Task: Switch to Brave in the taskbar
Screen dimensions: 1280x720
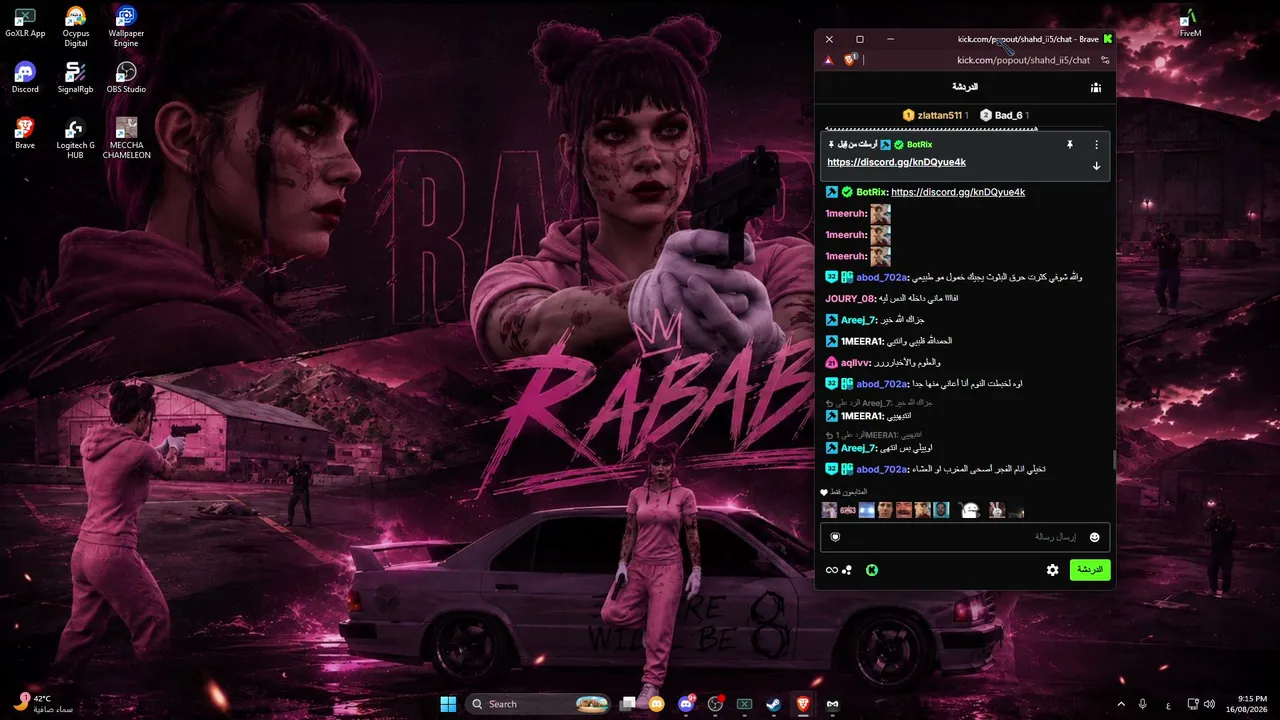Action: tap(803, 704)
